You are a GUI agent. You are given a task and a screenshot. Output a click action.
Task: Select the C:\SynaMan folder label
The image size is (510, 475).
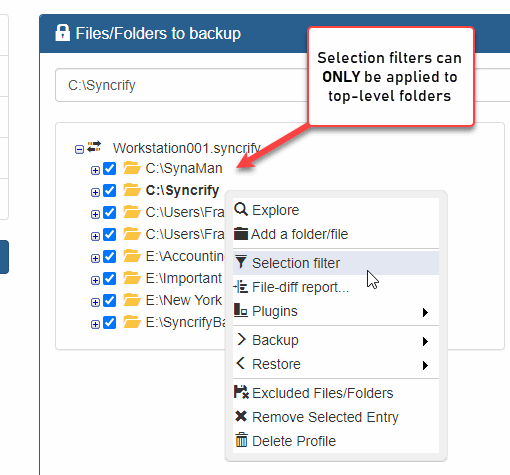pos(184,168)
